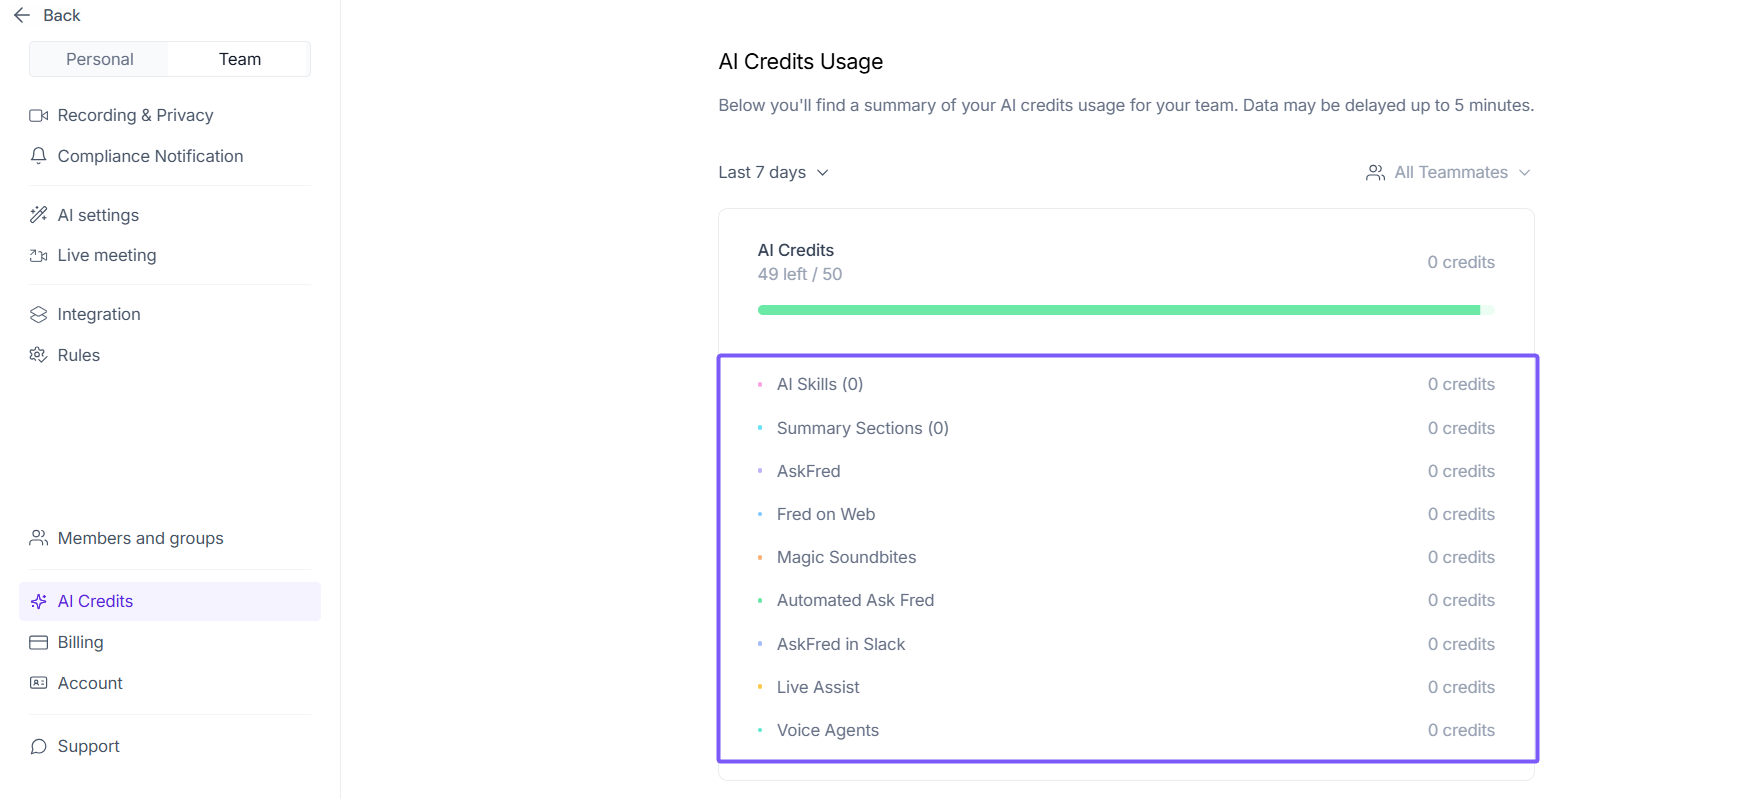Click the Account ID card icon
The image size is (1762, 799).
point(39,684)
